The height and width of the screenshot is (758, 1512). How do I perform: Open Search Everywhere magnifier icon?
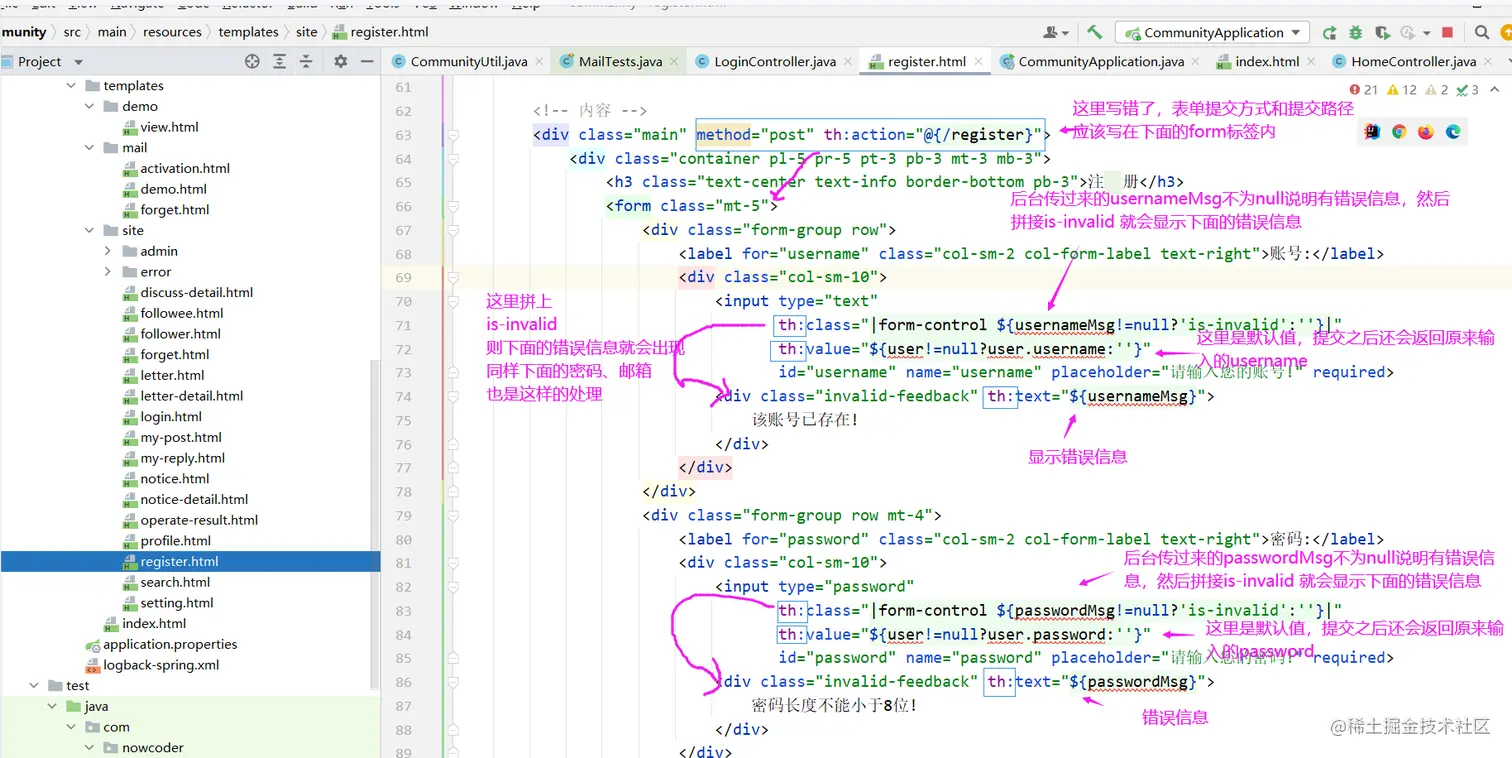pyautogui.click(x=1482, y=32)
